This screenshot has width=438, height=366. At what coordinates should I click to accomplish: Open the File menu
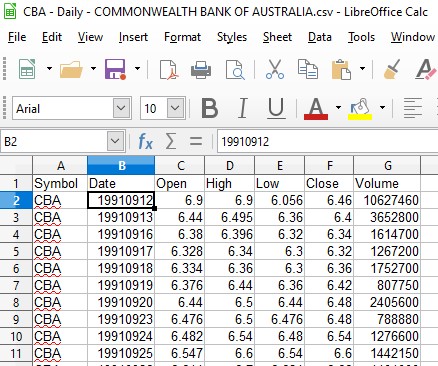(17, 37)
